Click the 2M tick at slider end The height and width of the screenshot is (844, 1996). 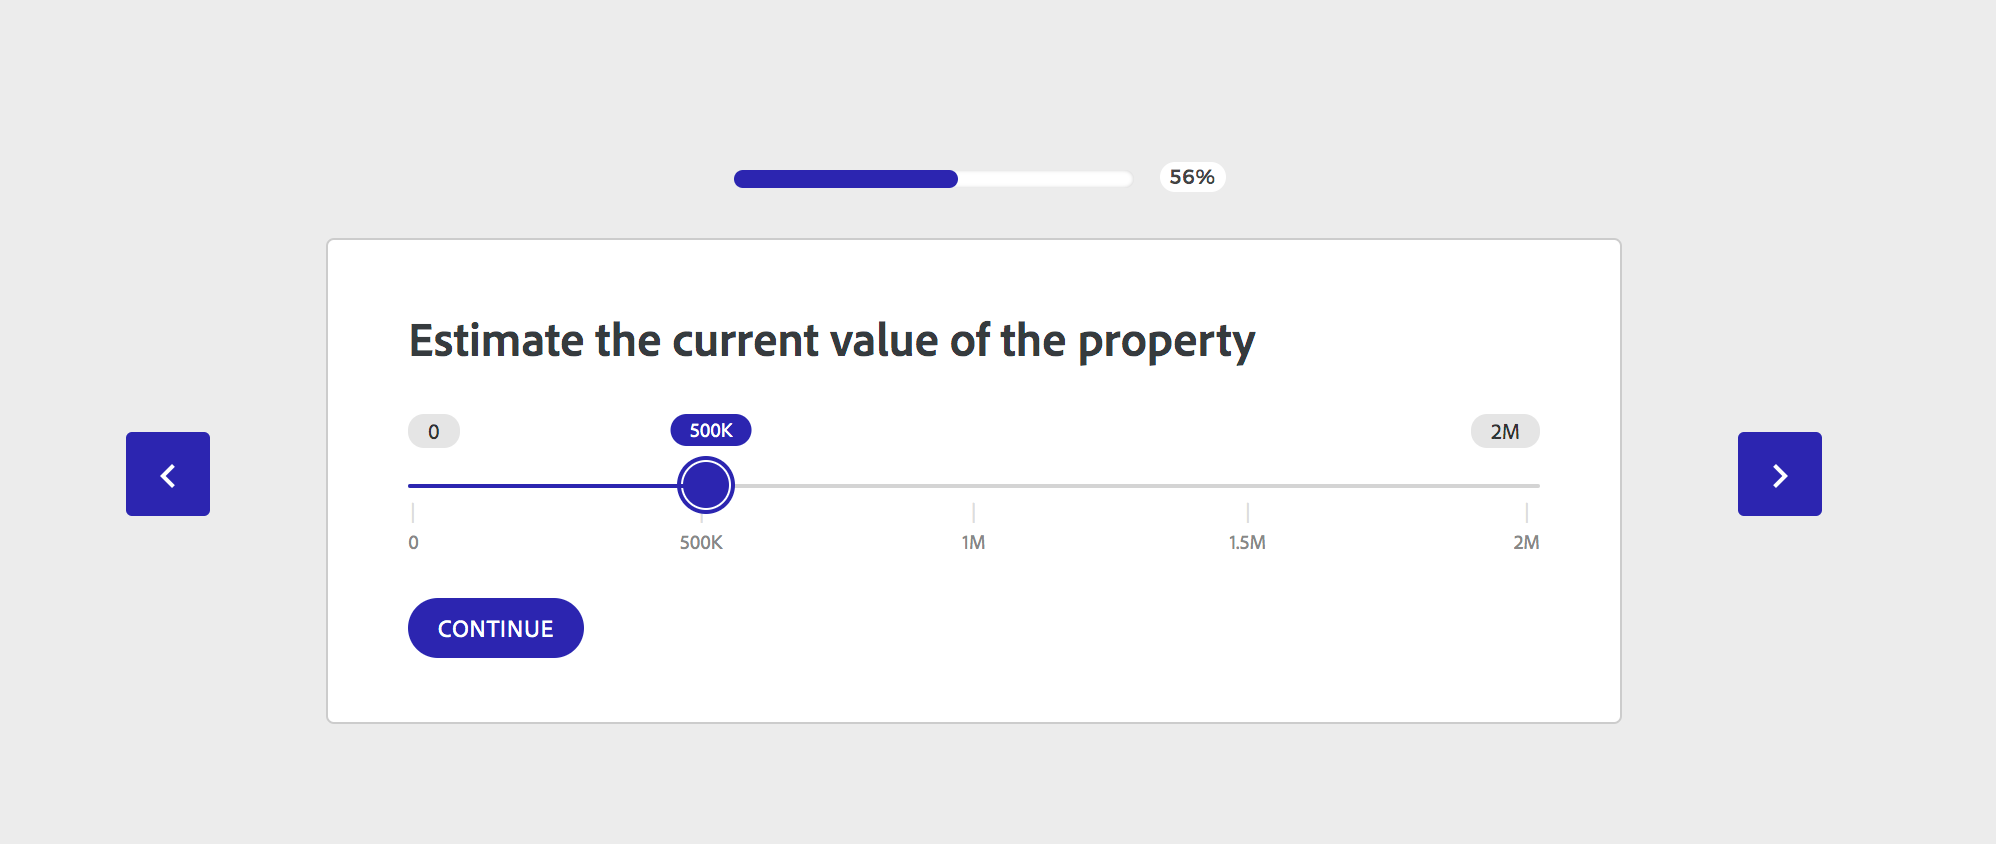tap(1526, 512)
